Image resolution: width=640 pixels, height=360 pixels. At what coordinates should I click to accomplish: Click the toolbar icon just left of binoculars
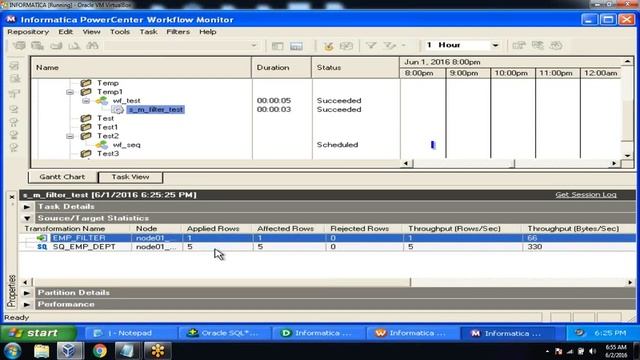[x=74, y=45]
